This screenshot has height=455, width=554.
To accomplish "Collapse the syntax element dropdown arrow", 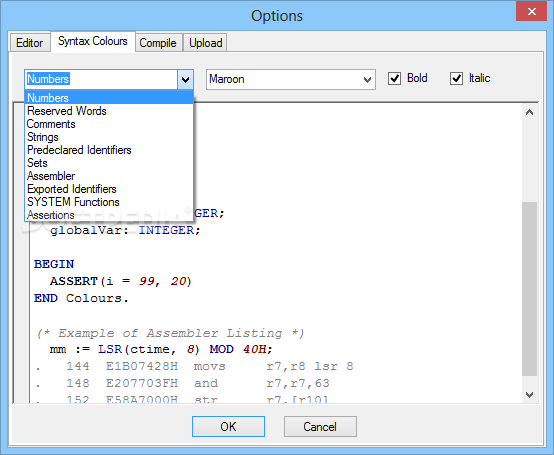I will 185,79.
